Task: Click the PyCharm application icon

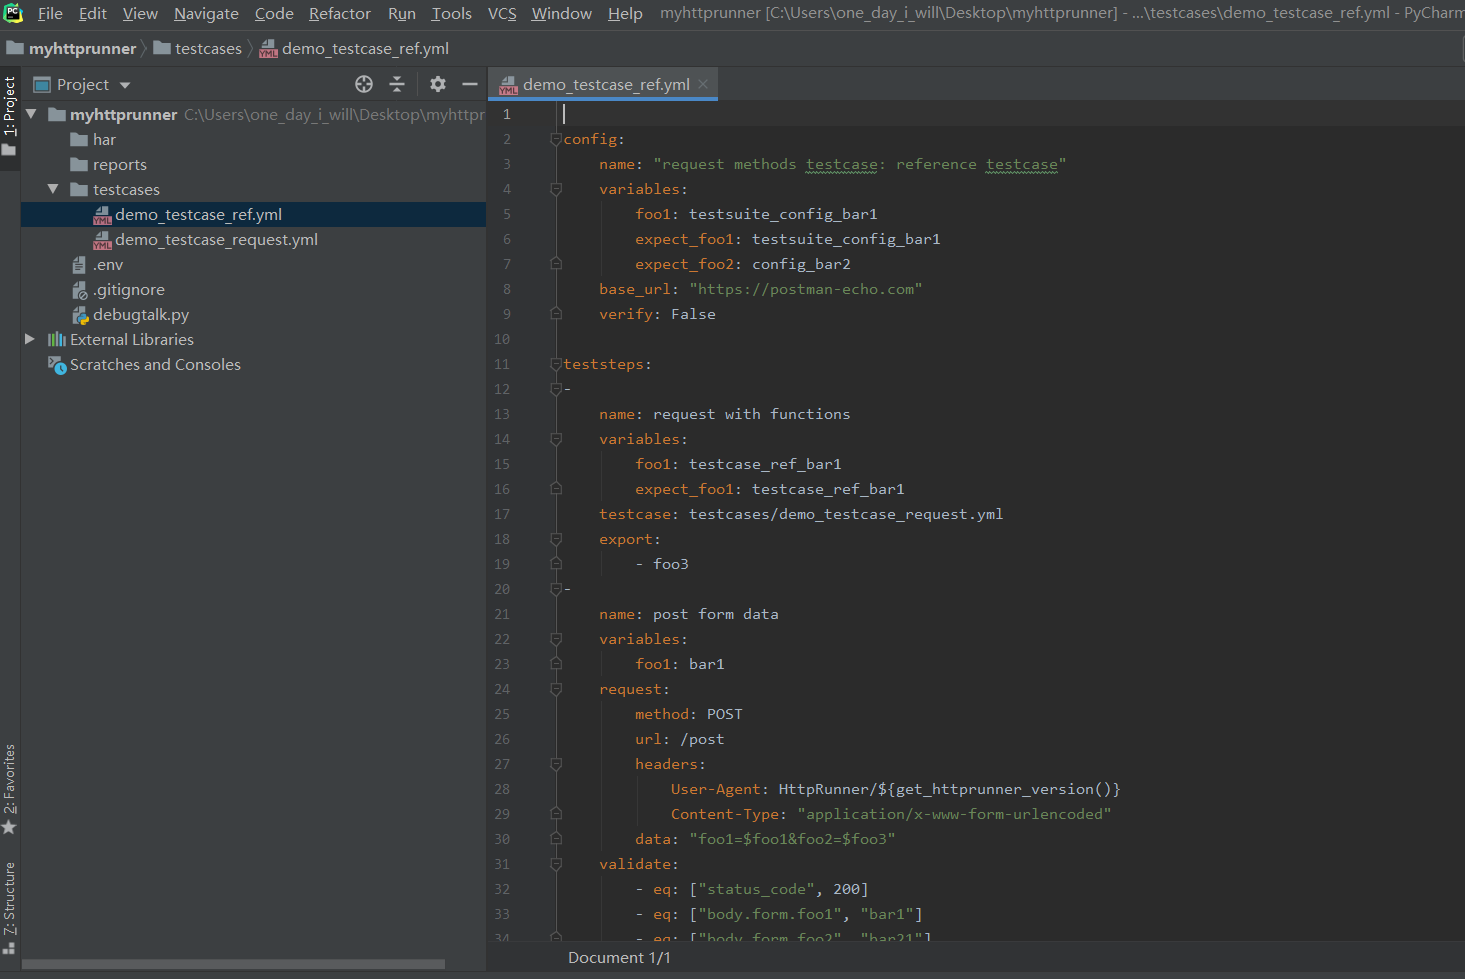Action: coord(13,13)
